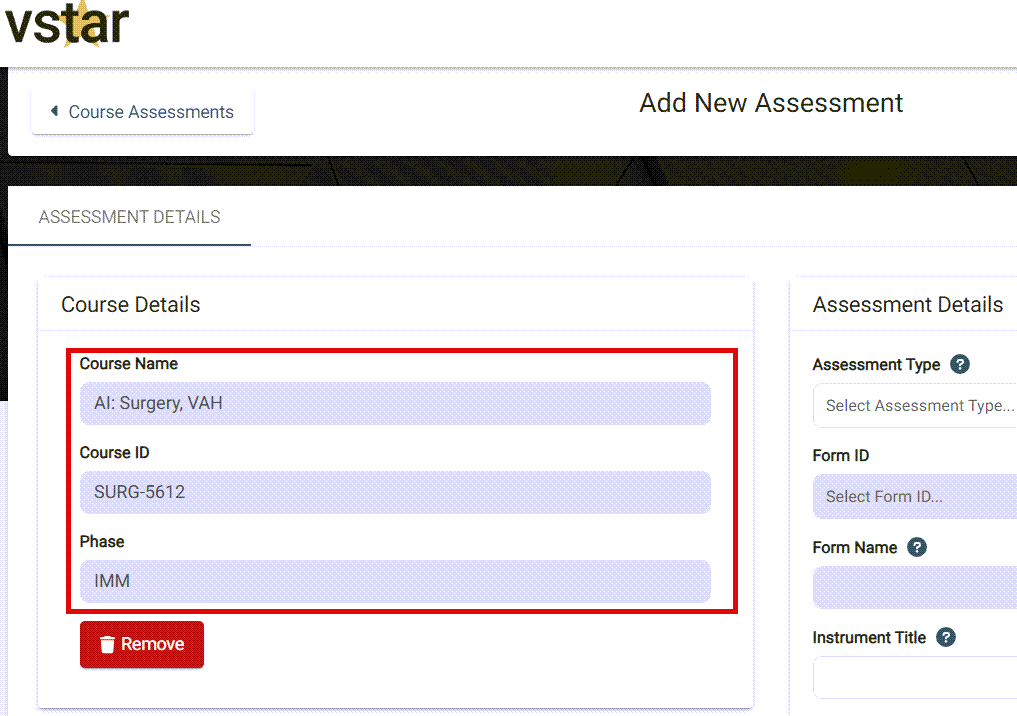The height and width of the screenshot is (716, 1017).
Task: Open help icon next to Instrument Title
Action: [x=946, y=637]
